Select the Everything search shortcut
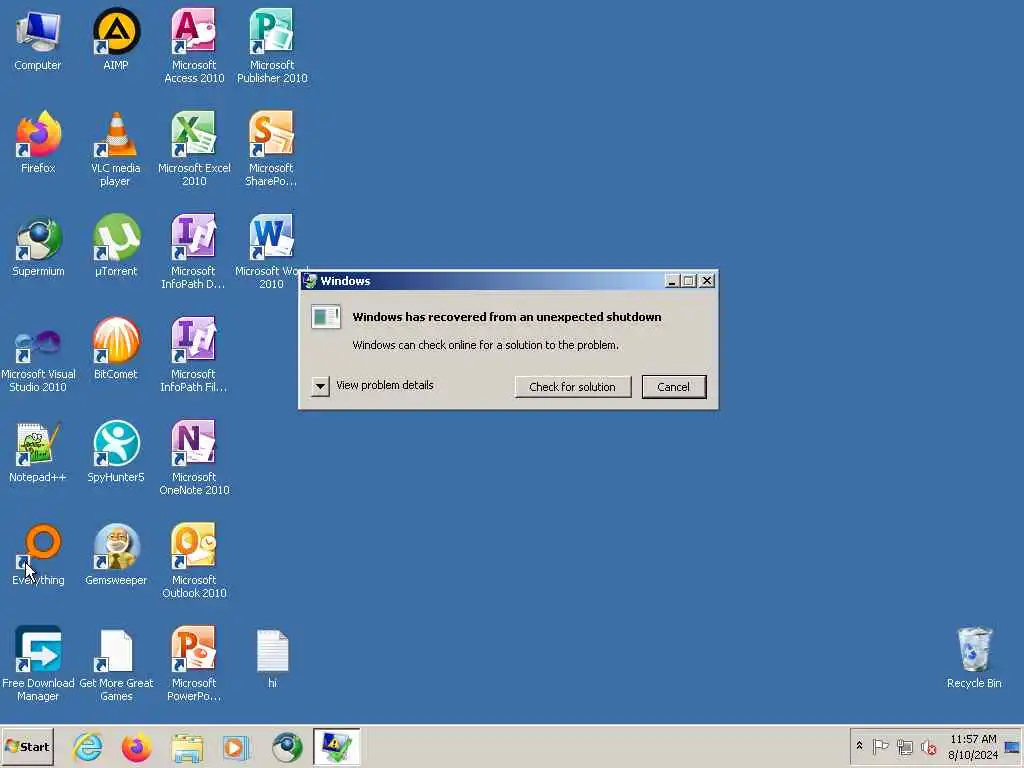 pos(38,555)
